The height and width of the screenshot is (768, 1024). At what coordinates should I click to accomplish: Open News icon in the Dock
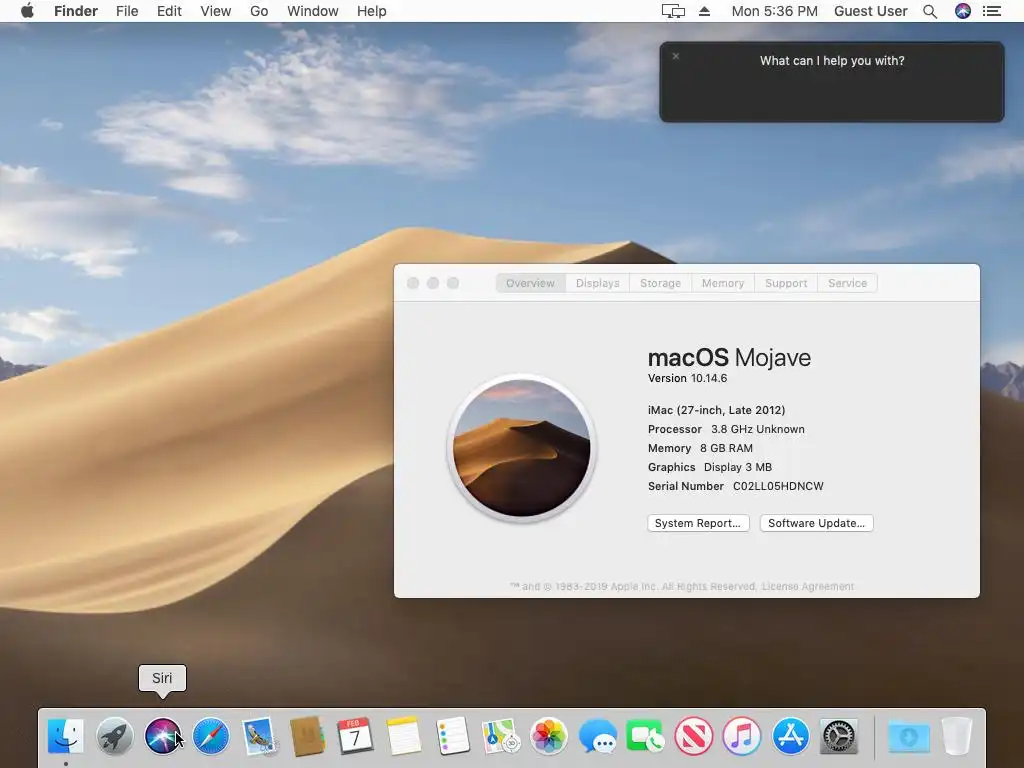point(694,736)
